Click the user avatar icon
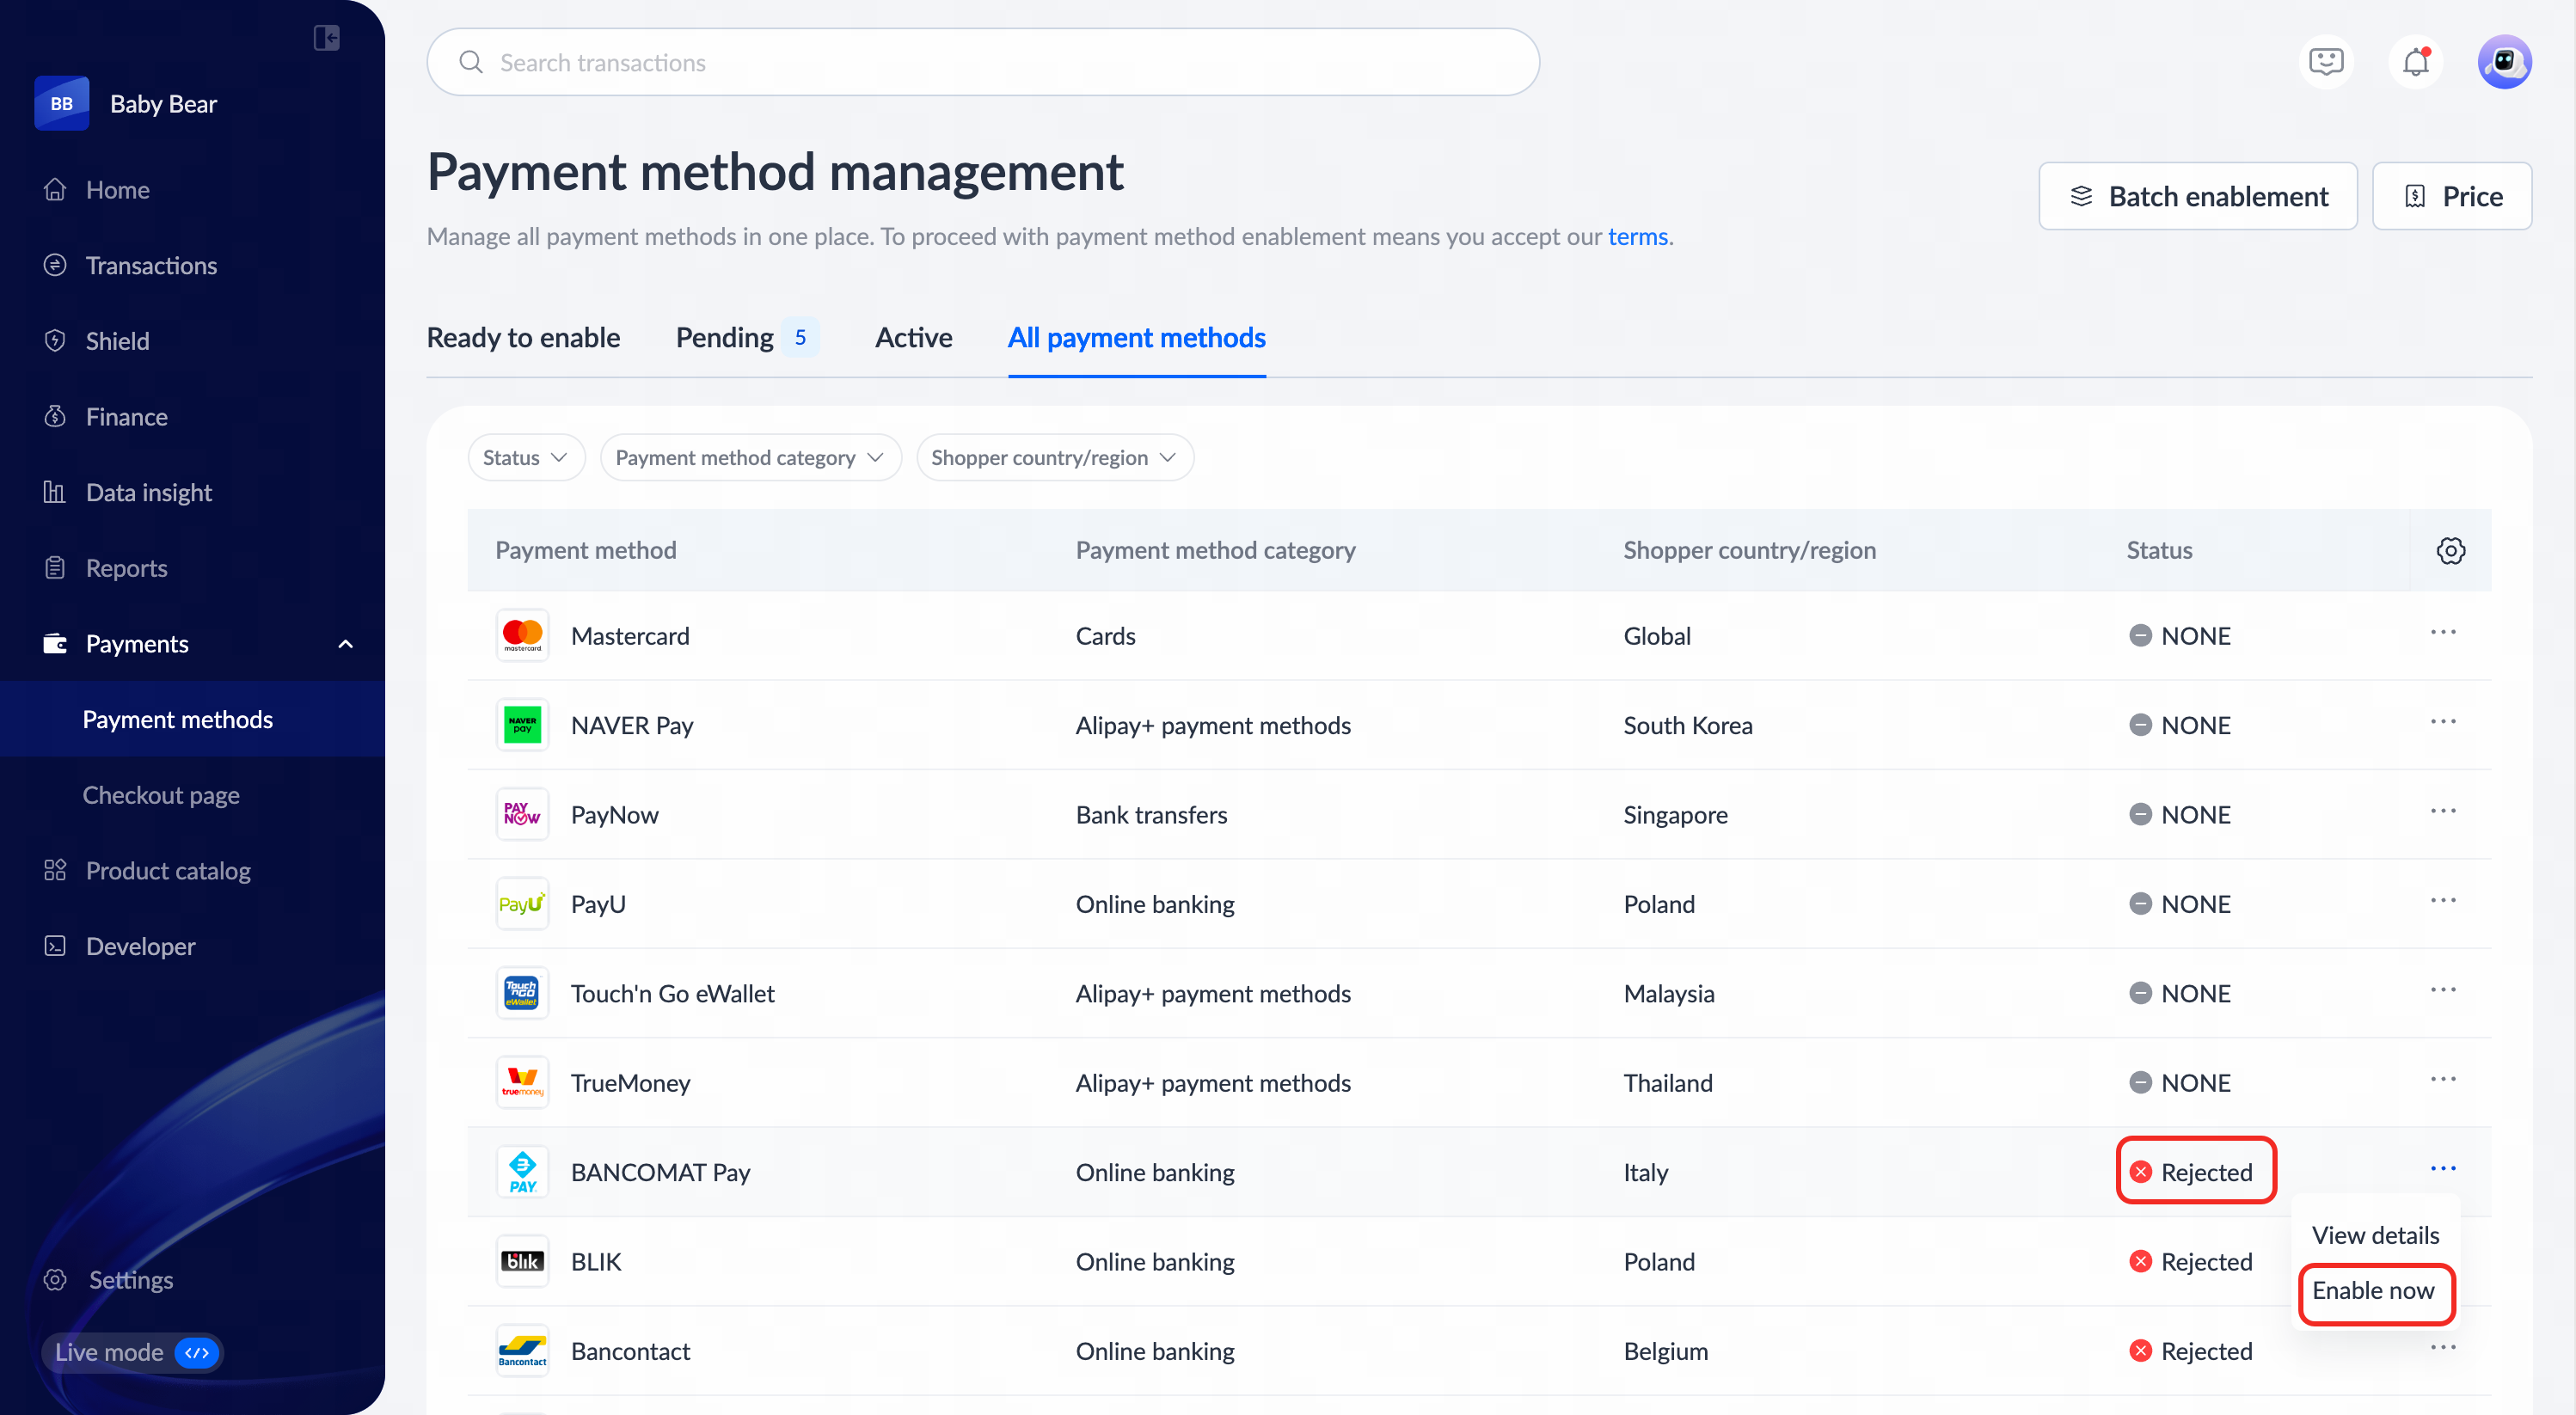Image resolution: width=2576 pixels, height=1415 pixels. click(2503, 62)
